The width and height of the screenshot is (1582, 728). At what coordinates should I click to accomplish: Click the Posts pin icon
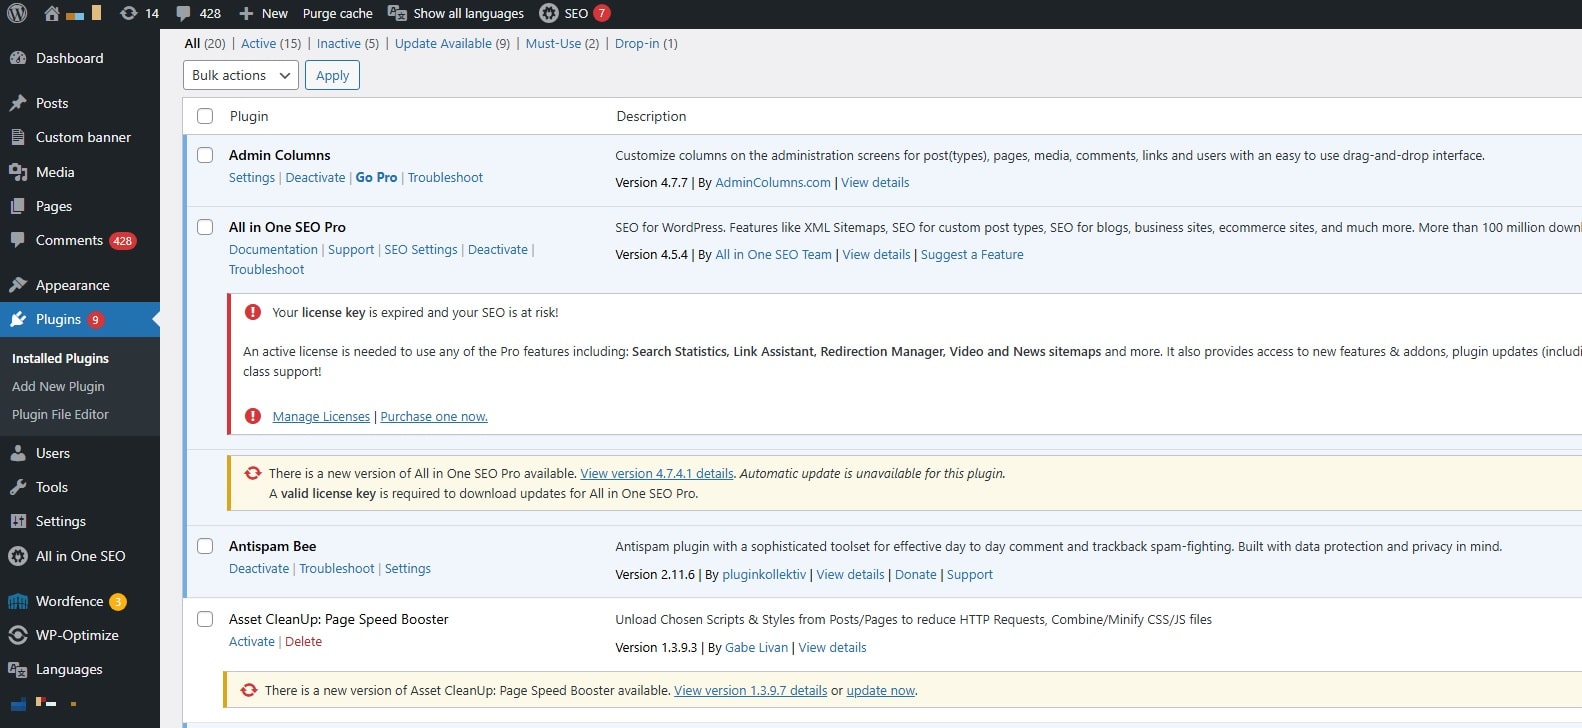[x=18, y=103]
